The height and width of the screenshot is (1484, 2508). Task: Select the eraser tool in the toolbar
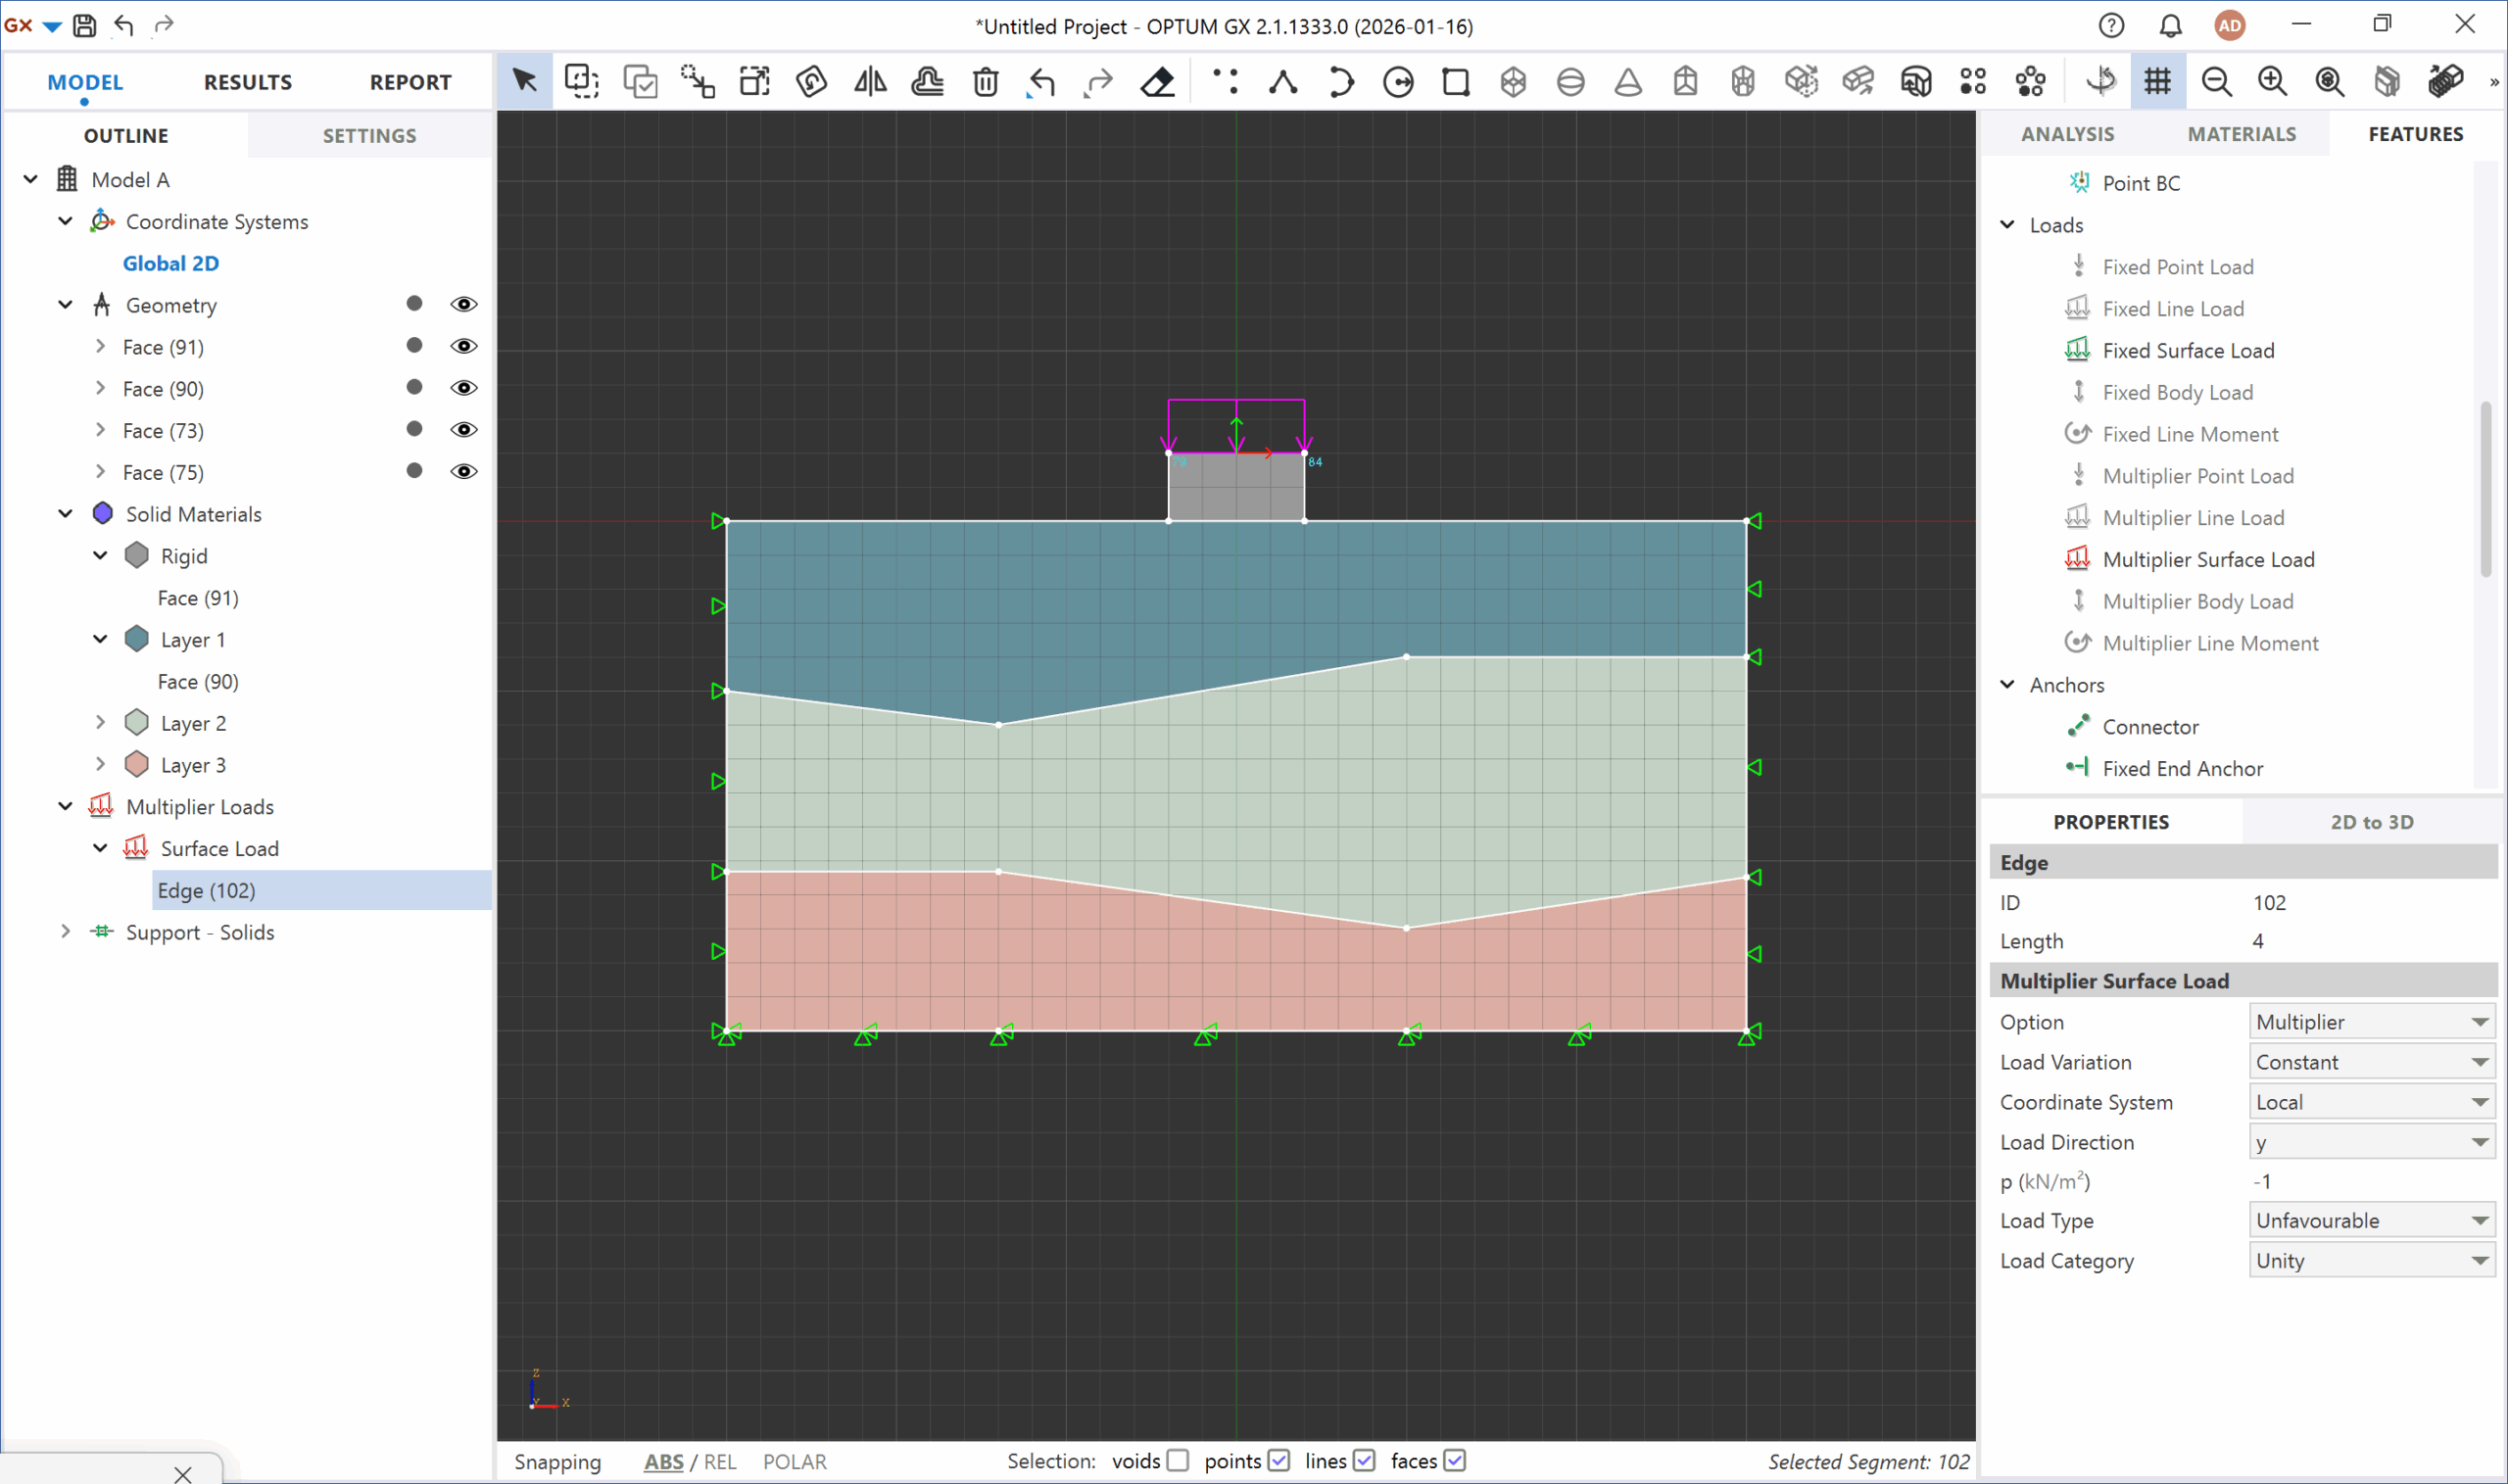(x=1157, y=82)
